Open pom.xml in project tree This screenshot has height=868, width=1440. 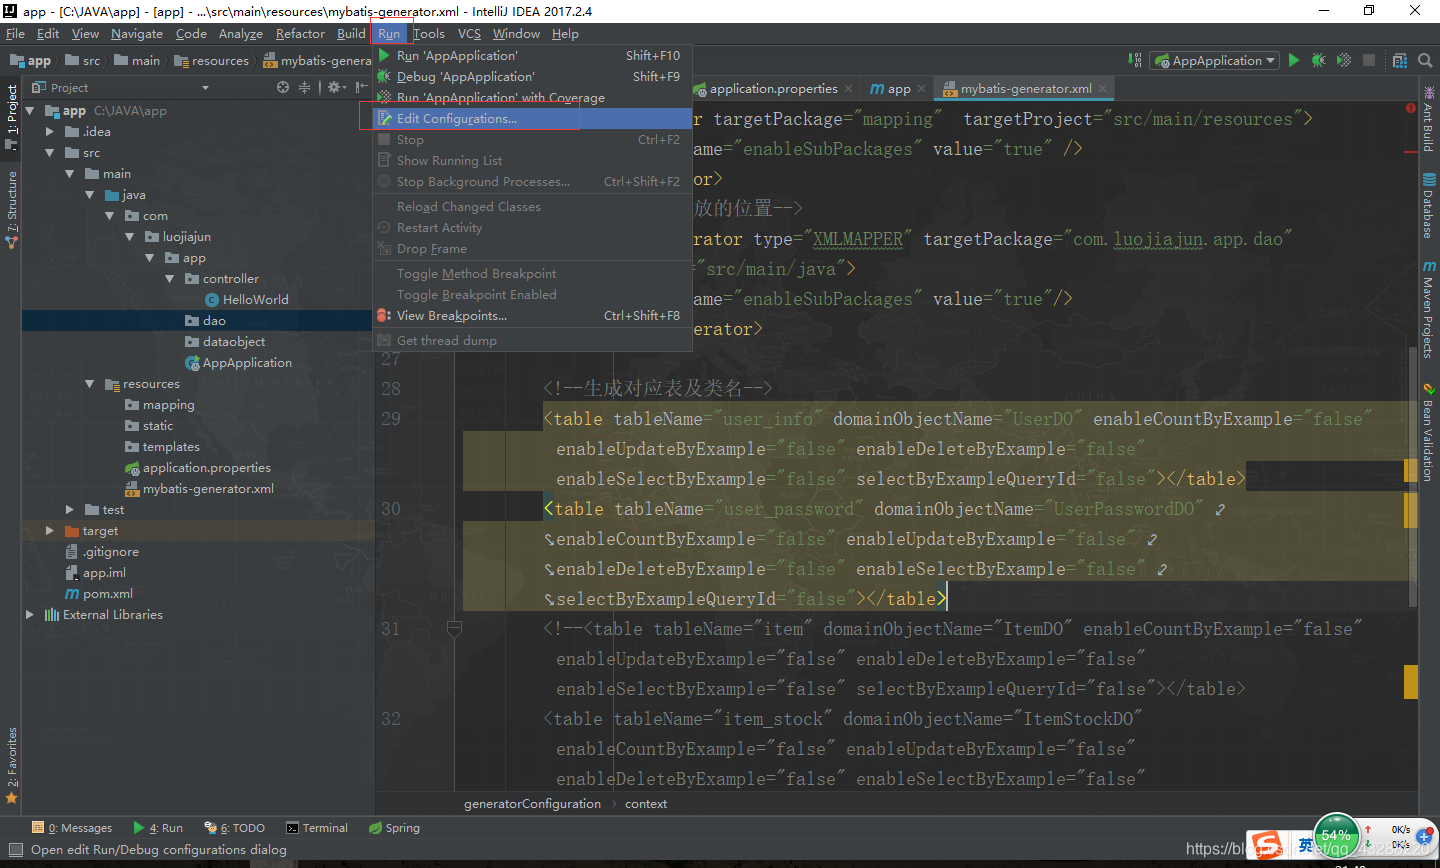(98, 594)
